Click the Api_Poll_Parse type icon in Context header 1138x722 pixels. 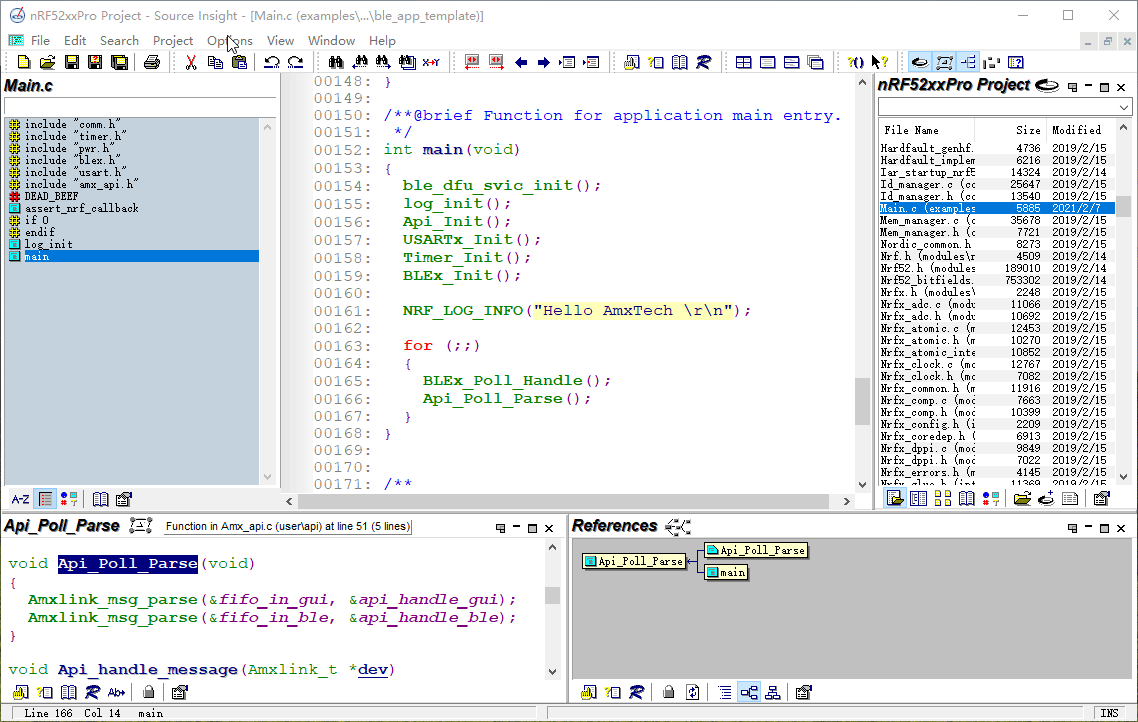tap(140, 525)
